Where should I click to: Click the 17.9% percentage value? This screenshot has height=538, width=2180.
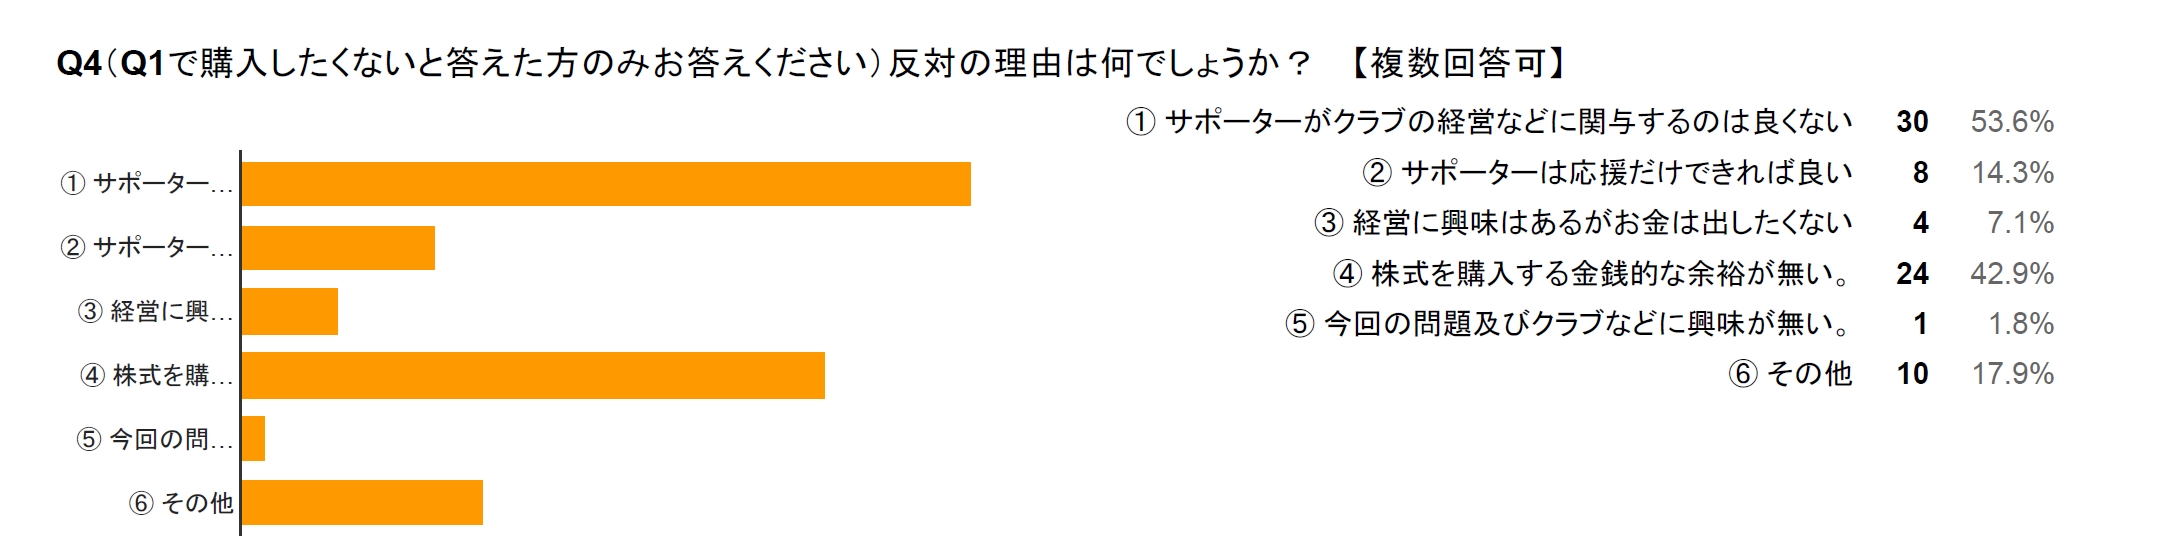click(x=2012, y=374)
